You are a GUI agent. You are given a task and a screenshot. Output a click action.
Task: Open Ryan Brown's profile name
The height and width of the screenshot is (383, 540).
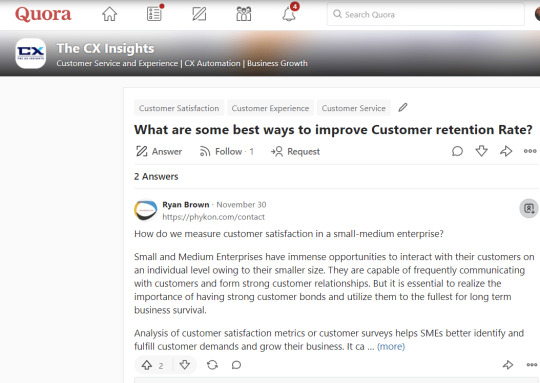186,205
